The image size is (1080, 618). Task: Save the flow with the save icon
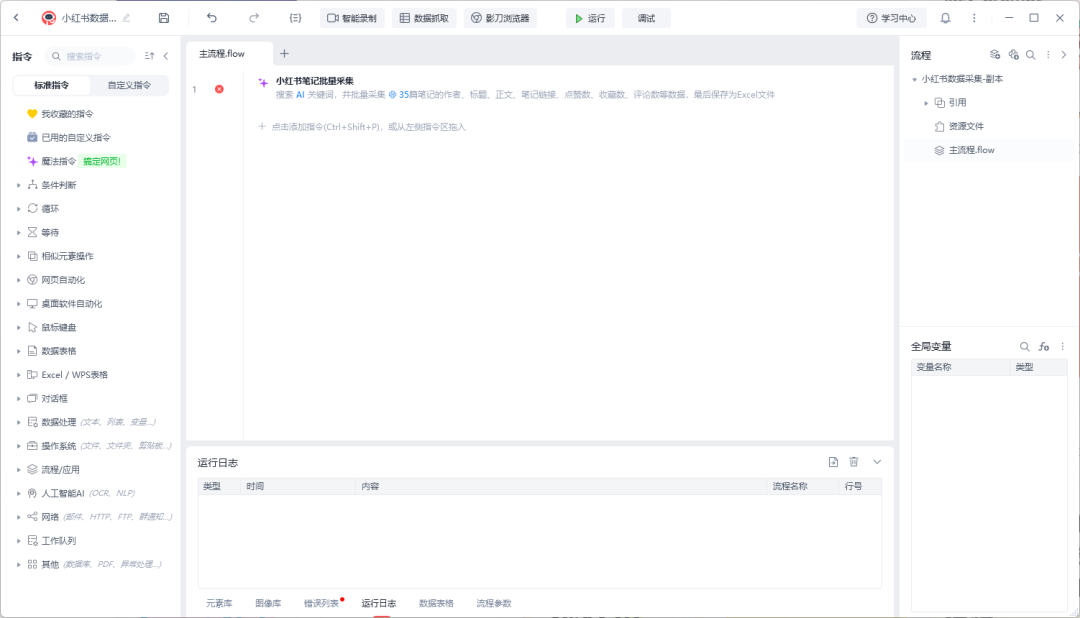164,18
